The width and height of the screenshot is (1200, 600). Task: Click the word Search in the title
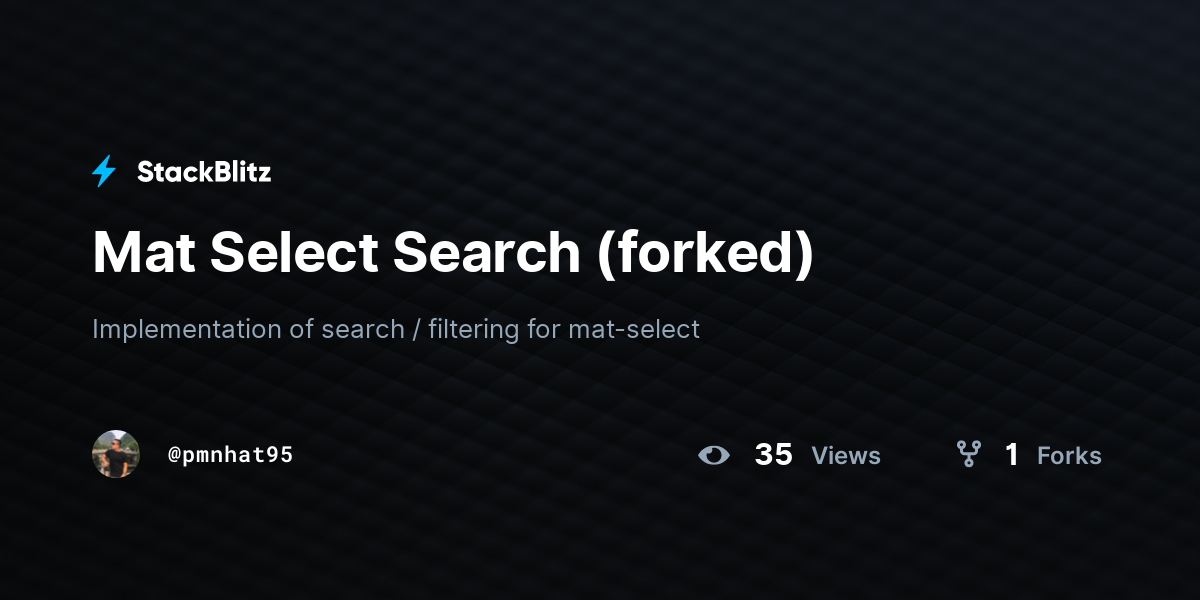tap(487, 253)
